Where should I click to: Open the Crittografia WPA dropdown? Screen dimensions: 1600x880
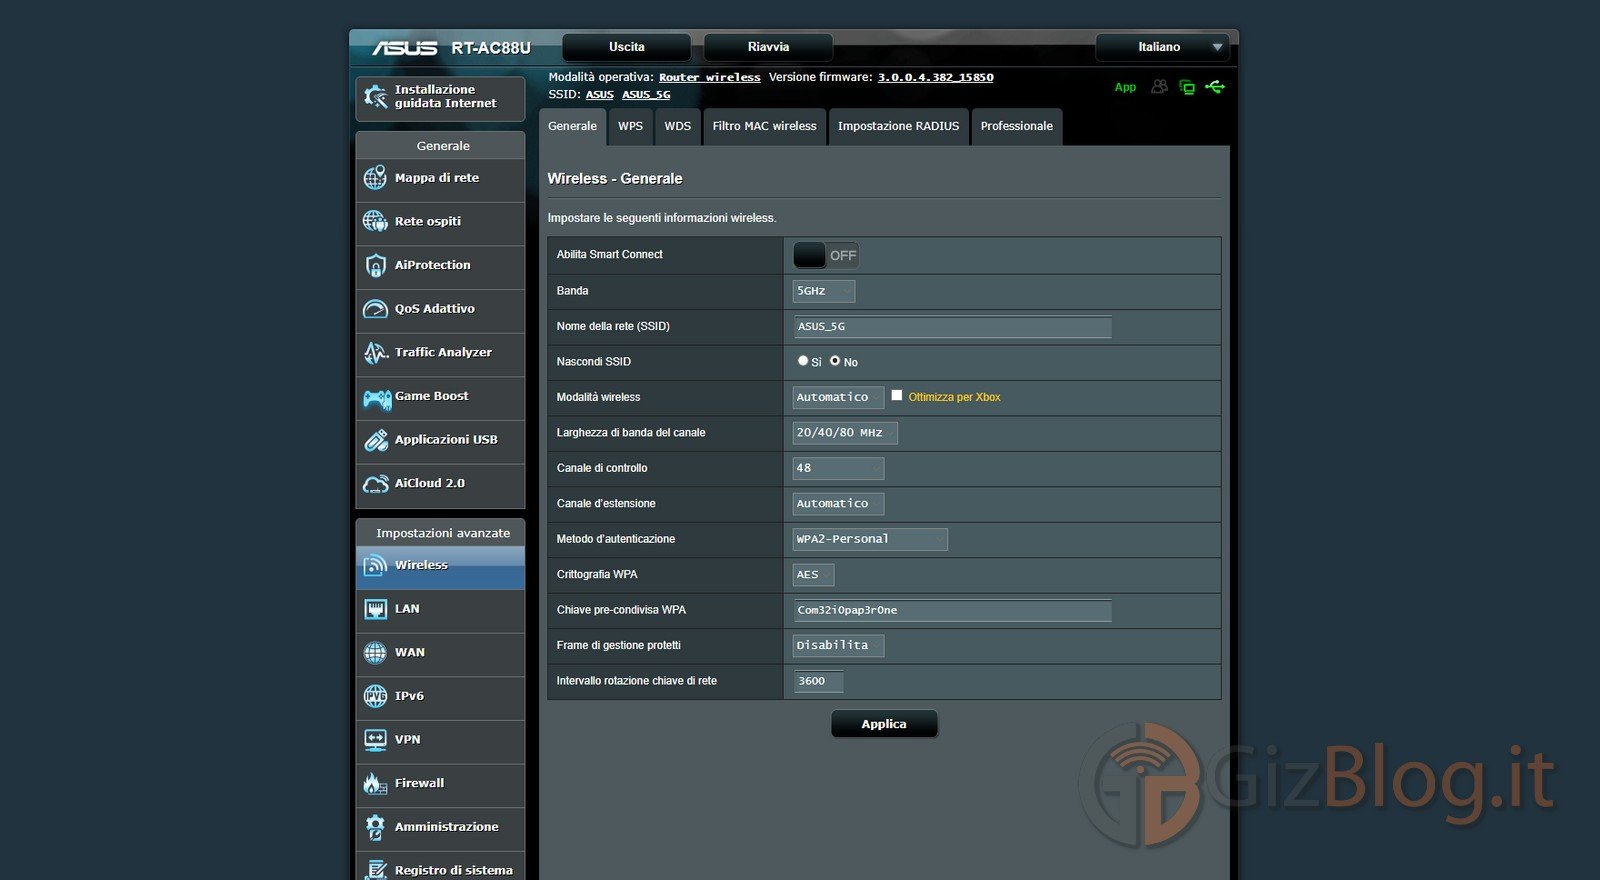point(813,575)
